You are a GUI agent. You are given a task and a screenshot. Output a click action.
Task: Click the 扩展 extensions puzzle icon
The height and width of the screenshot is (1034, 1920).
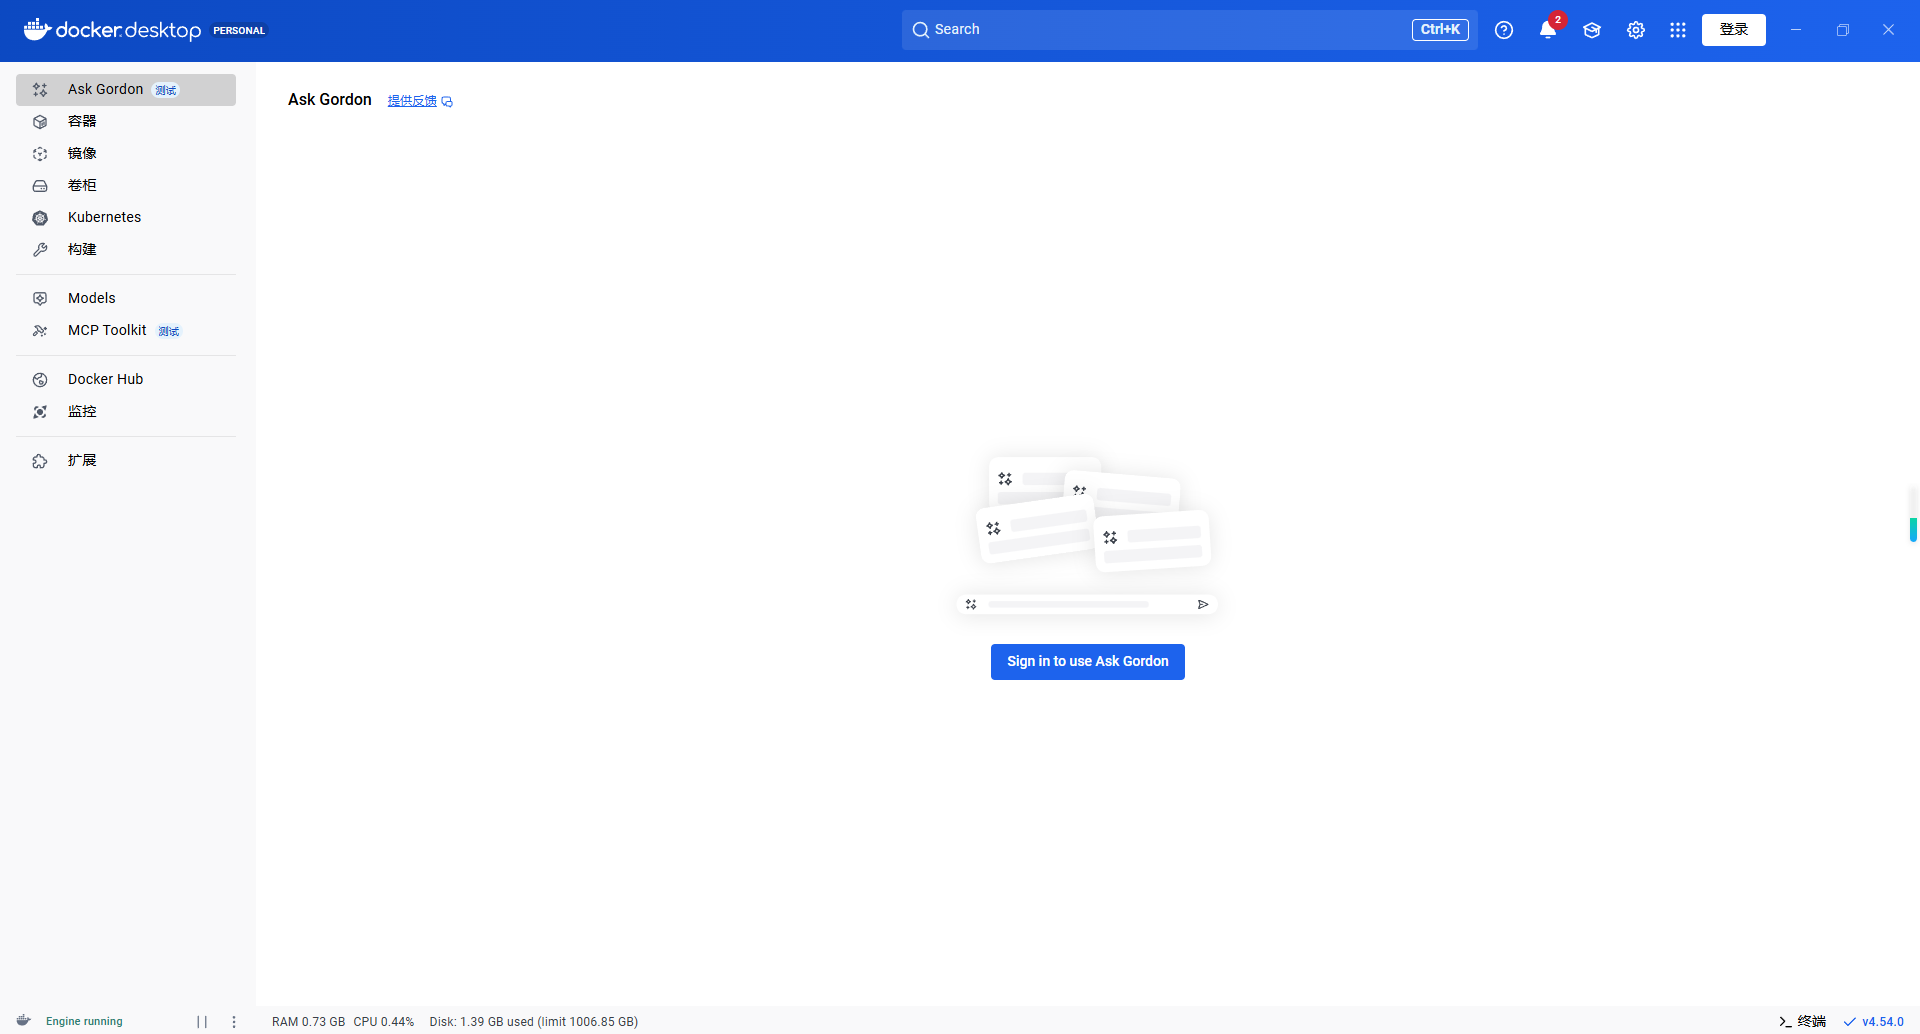click(40, 461)
